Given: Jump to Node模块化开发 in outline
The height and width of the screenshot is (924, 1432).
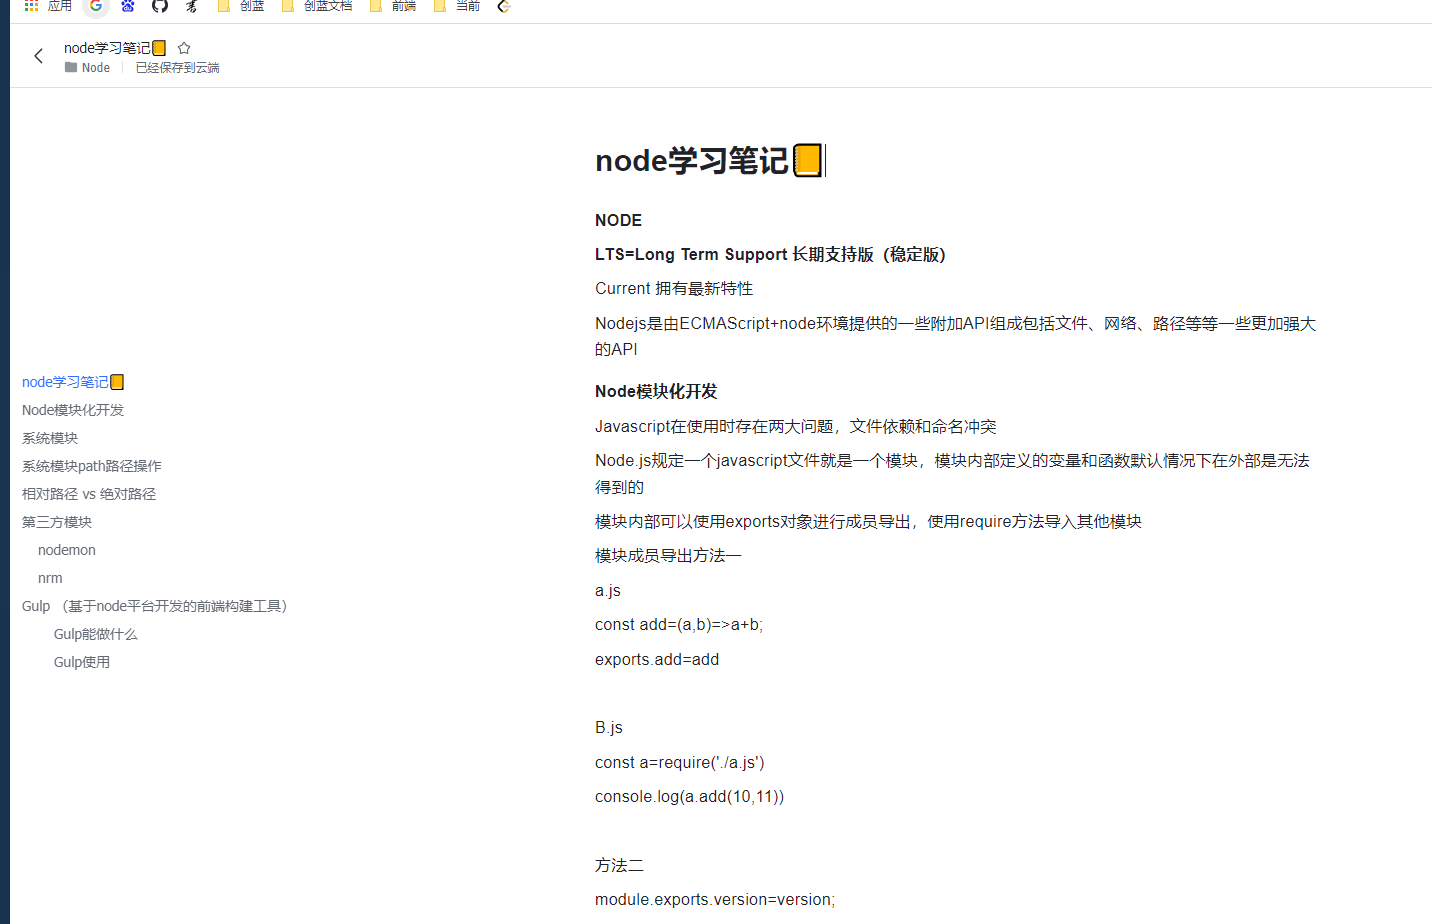Looking at the screenshot, I should 73,410.
